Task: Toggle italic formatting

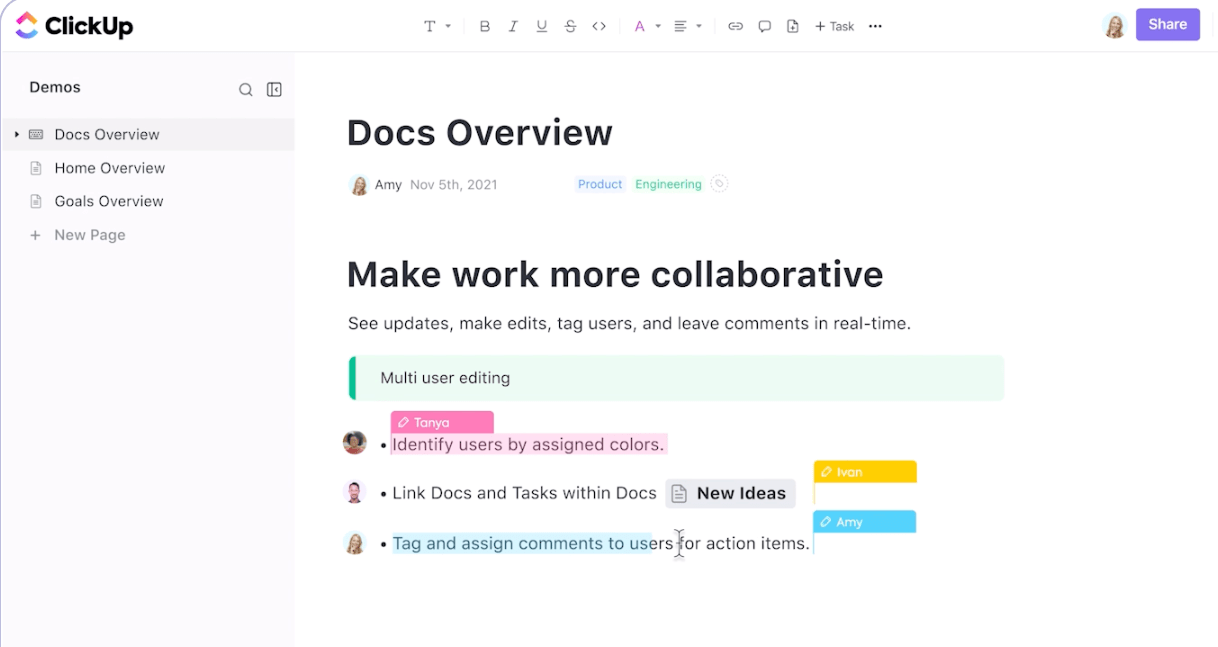Action: click(513, 26)
